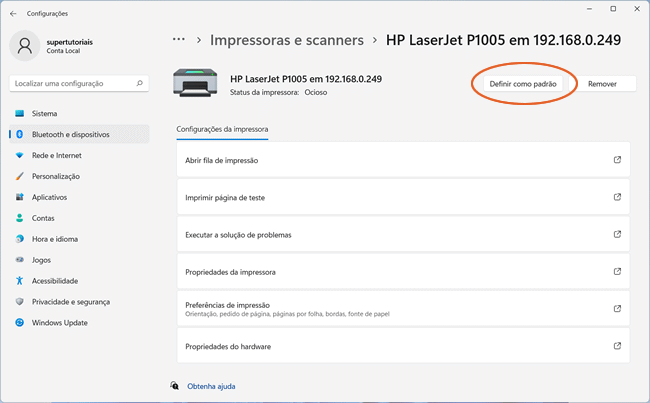This screenshot has height=403, width=650.
Task: Open the Personalização settings icon
Action: coord(20,176)
